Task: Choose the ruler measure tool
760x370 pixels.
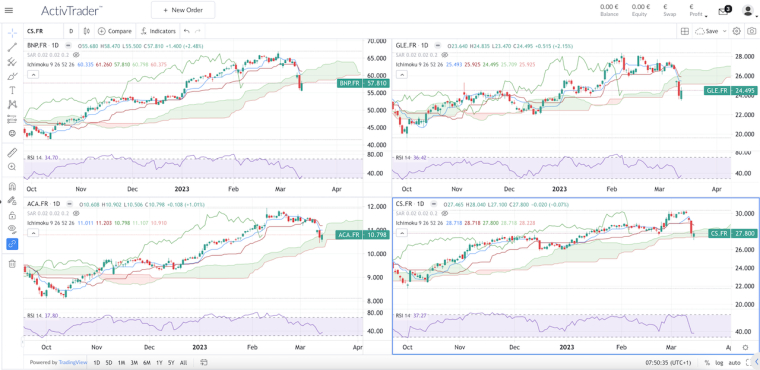Action: (12, 152)
